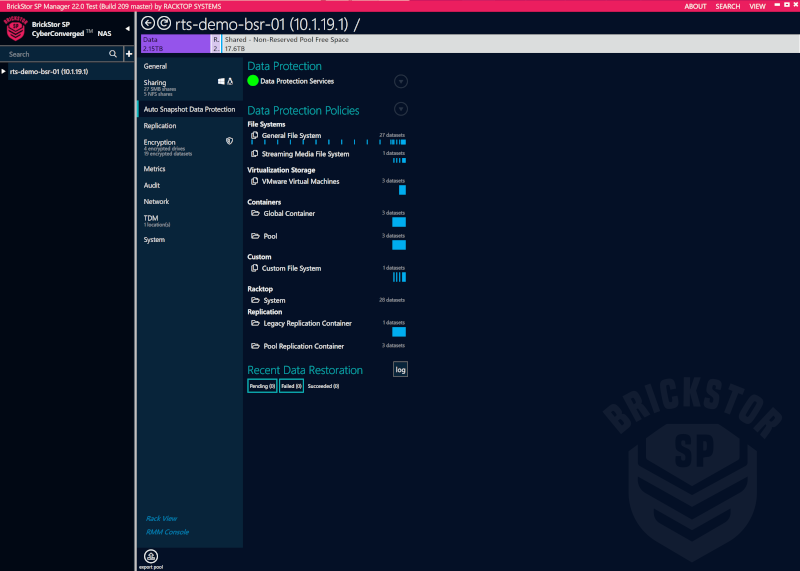The image size is (800, 571).
Task: Open the Replication section
Action: (160, 126)
